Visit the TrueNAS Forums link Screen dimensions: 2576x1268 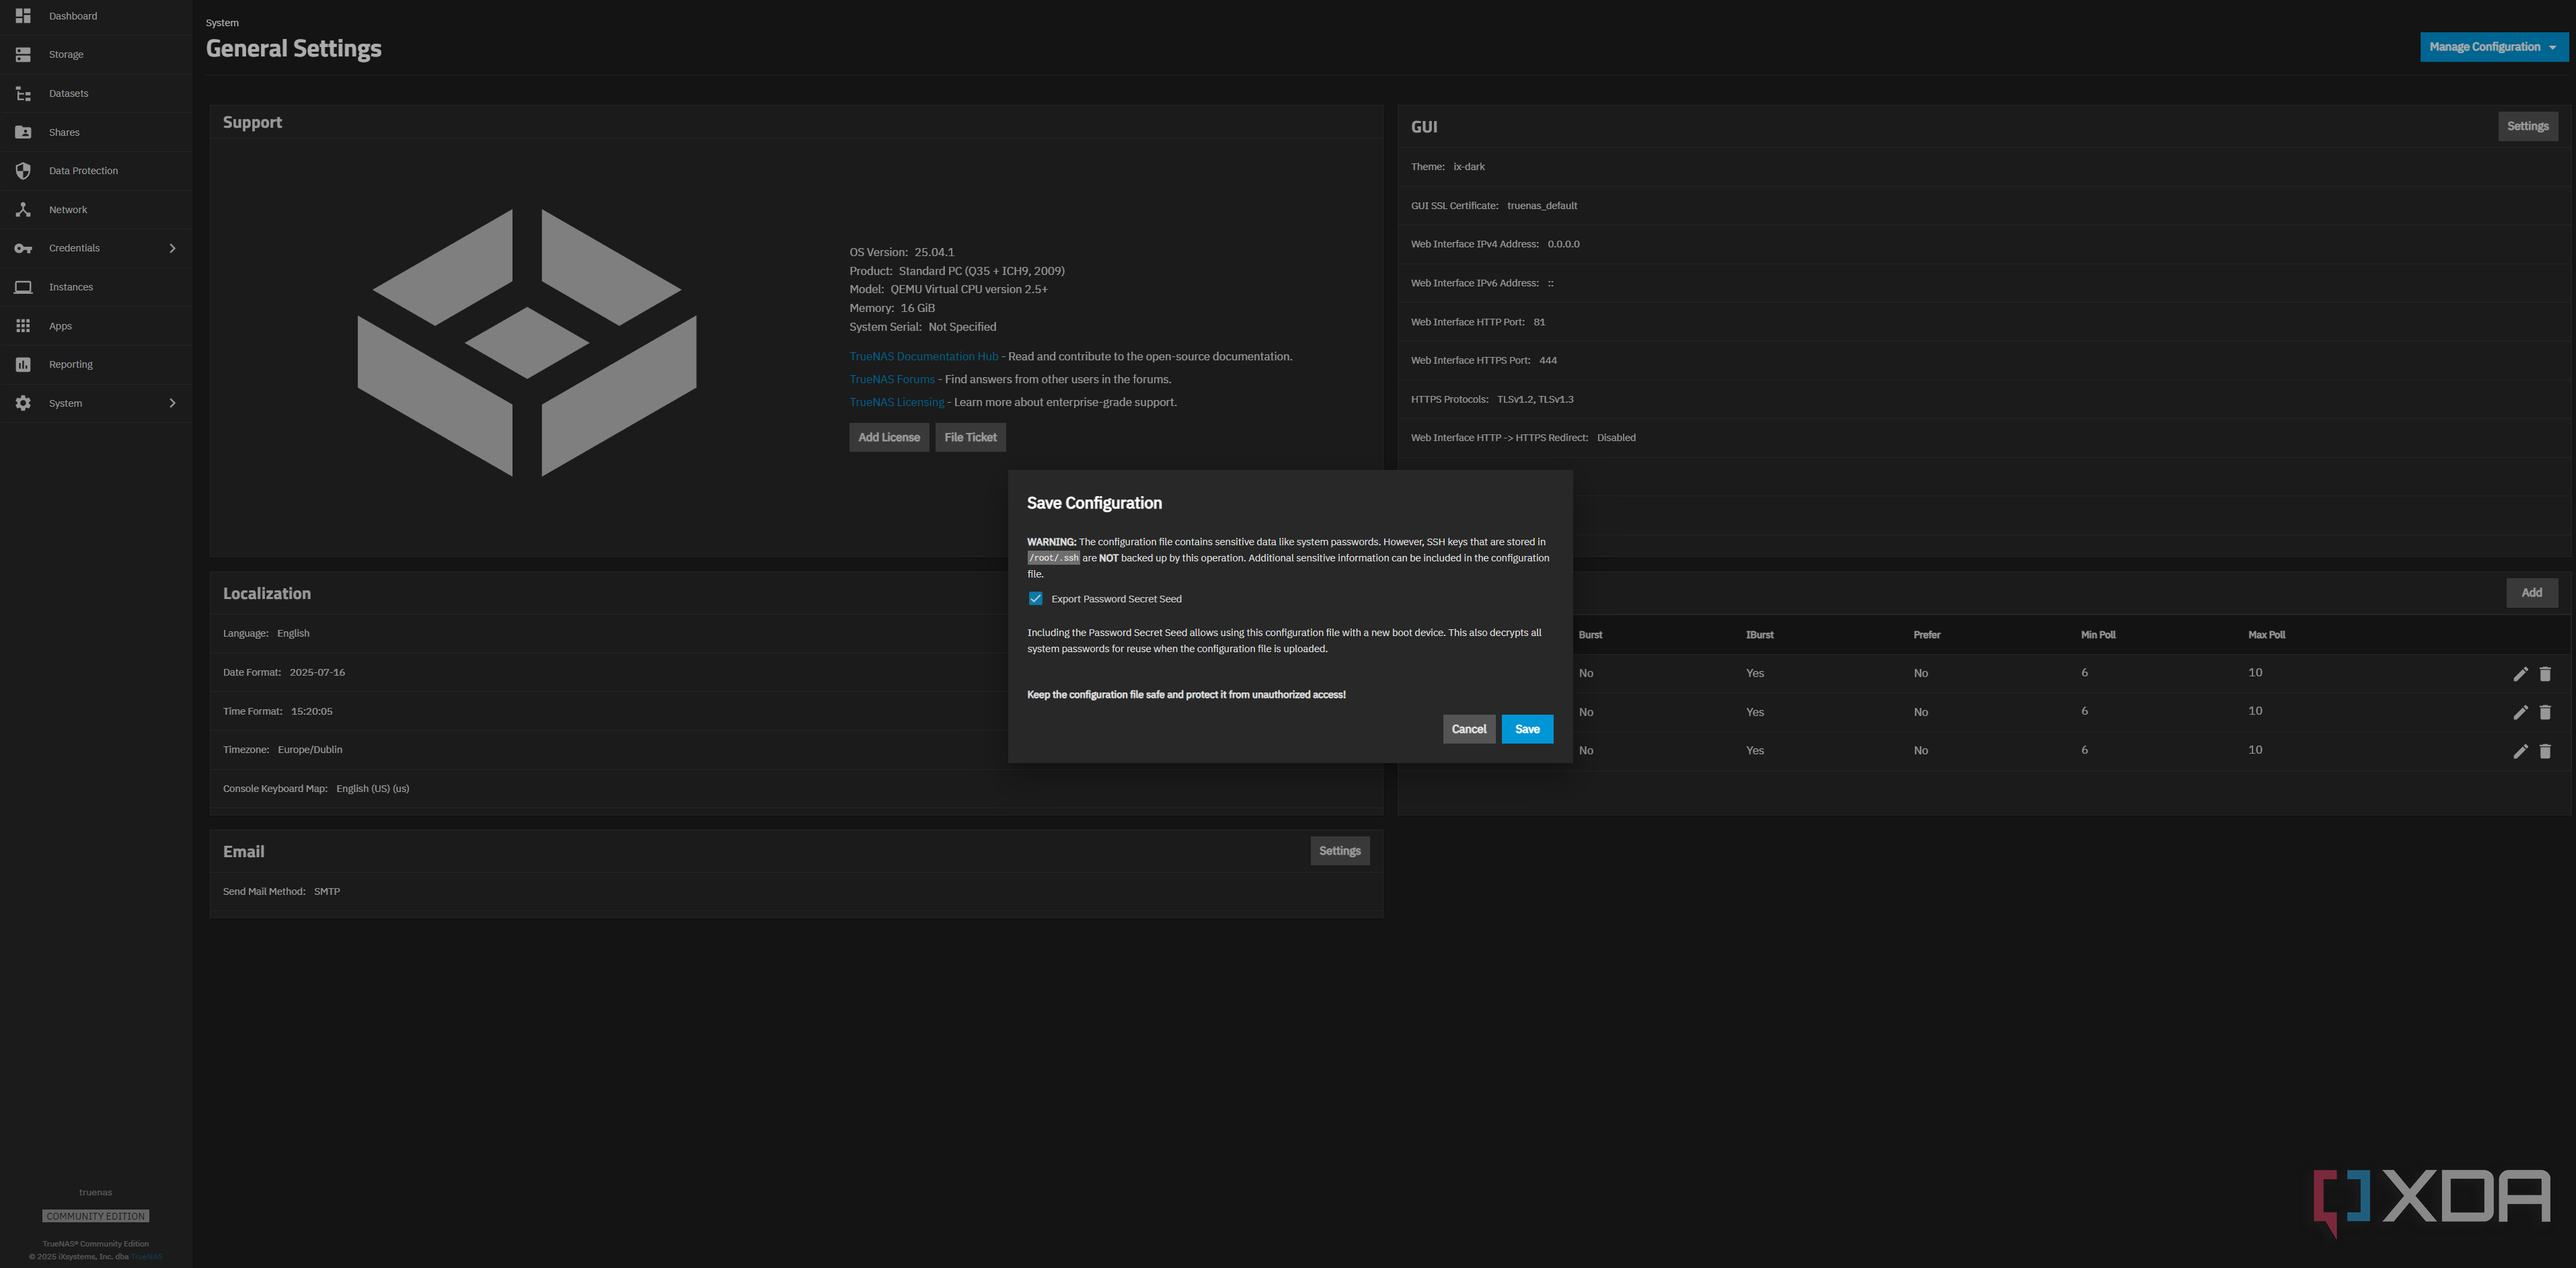[x=891, y=380]
